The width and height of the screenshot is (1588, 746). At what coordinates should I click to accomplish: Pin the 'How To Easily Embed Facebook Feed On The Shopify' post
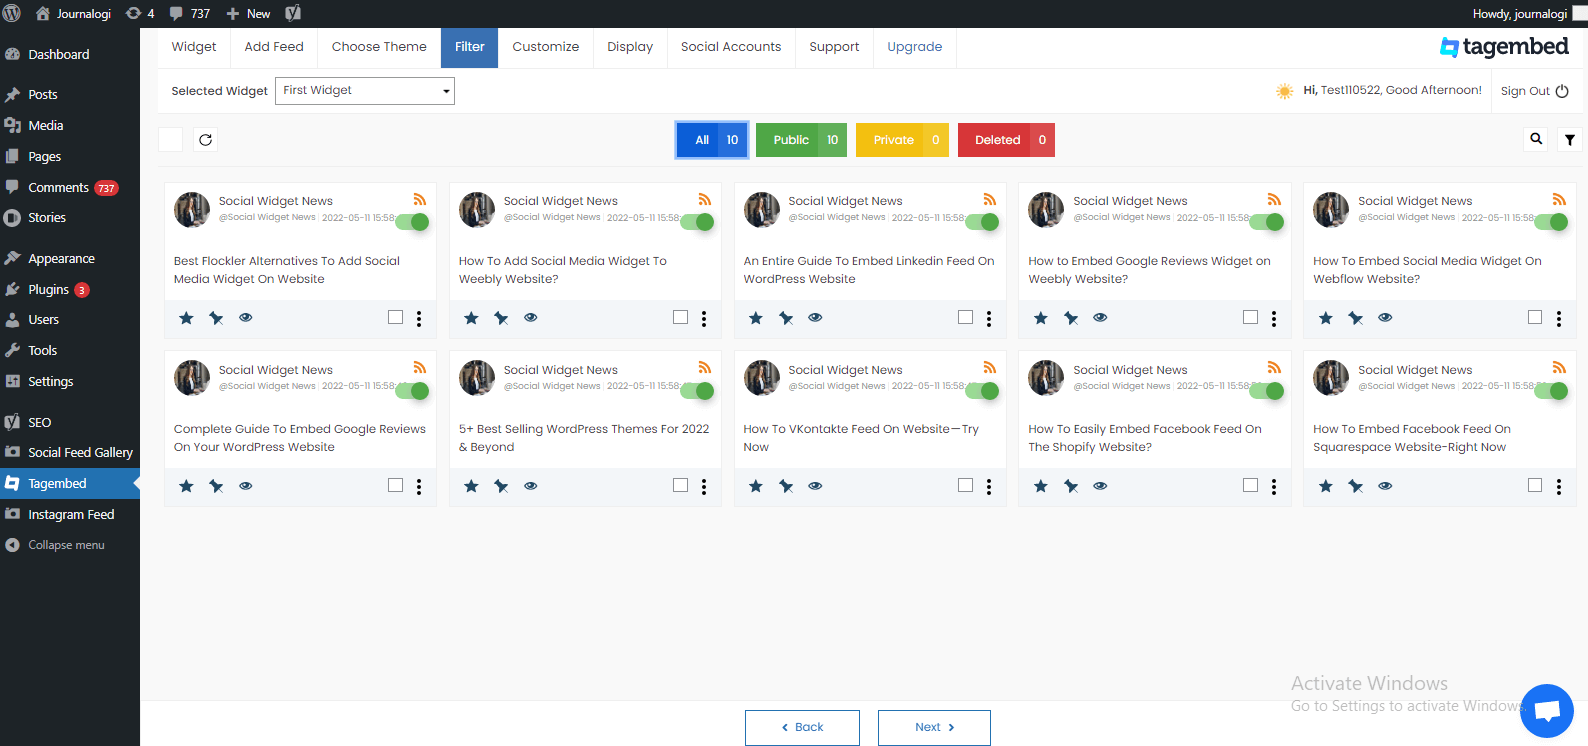click(1071, 486)
